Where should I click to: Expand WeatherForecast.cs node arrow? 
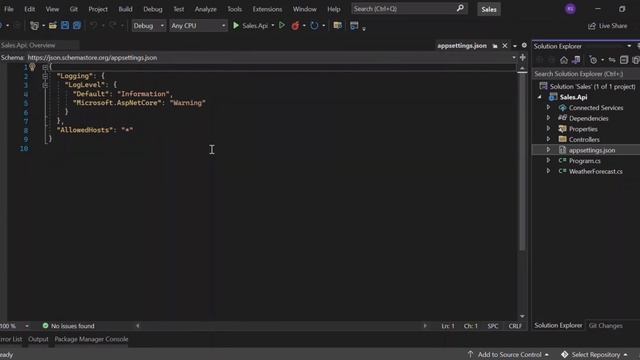[x=548, y=171]
